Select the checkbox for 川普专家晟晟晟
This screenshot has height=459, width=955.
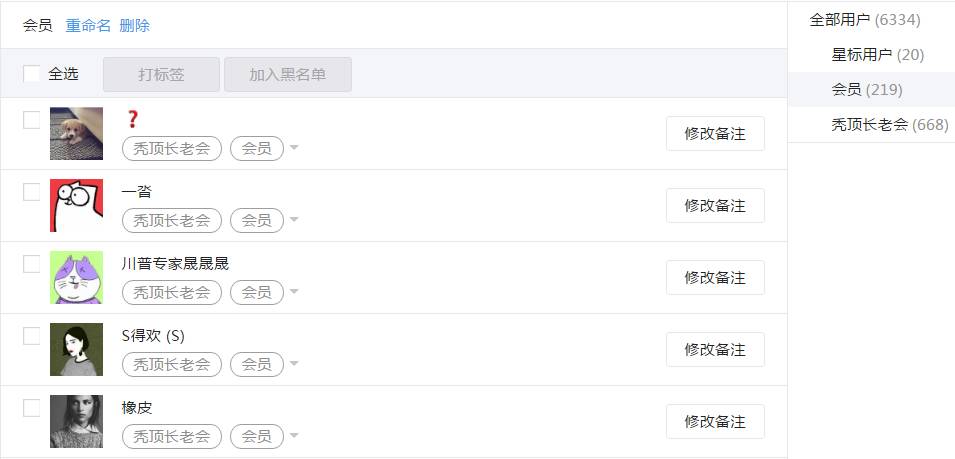pos(32,264)
